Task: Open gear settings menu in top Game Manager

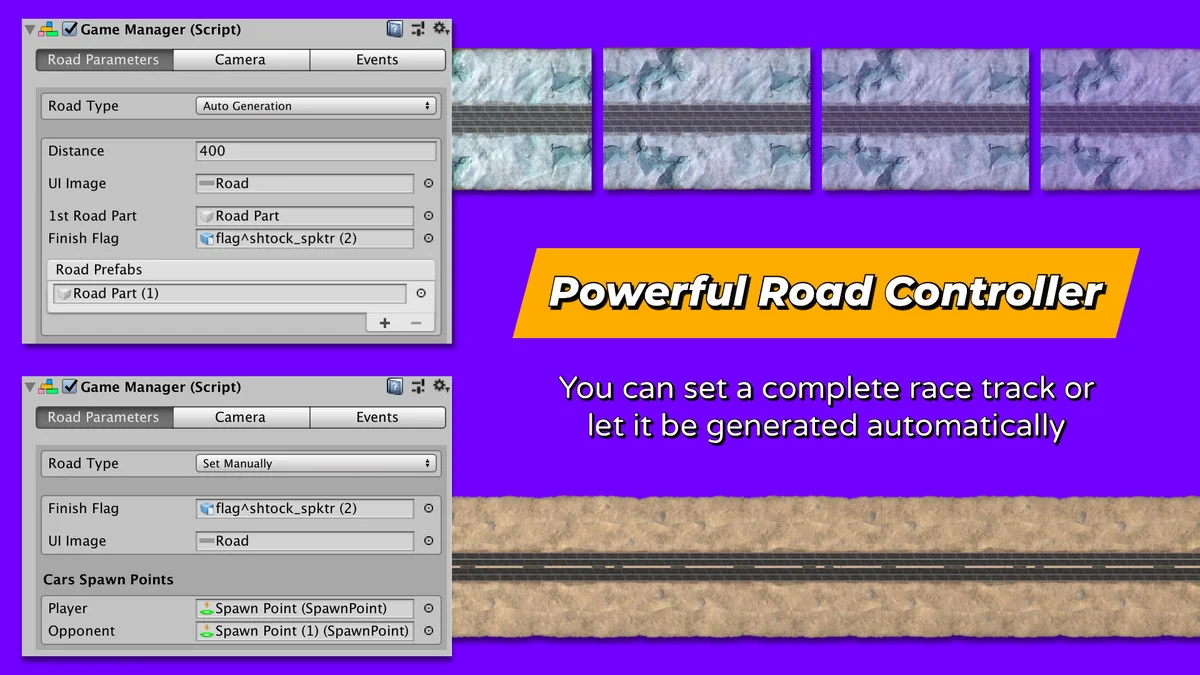Action: click(x=439, y=29)
